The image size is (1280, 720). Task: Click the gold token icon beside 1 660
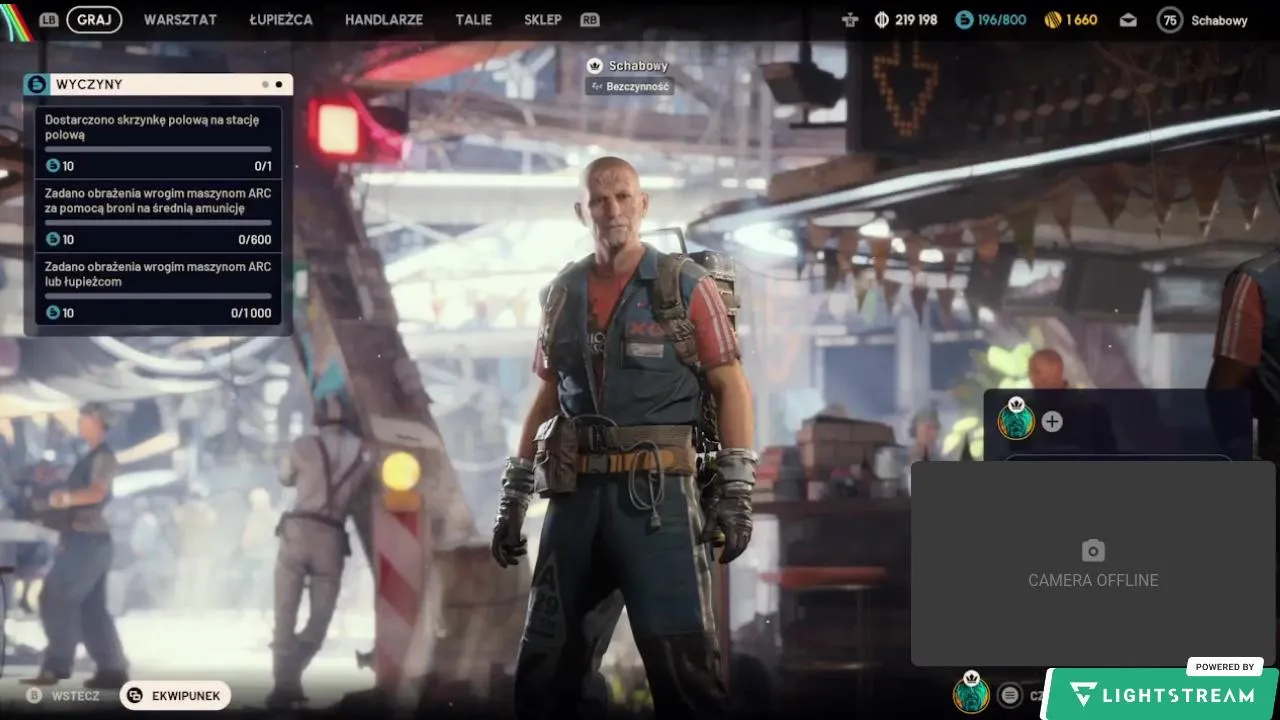click(1052, 20)
